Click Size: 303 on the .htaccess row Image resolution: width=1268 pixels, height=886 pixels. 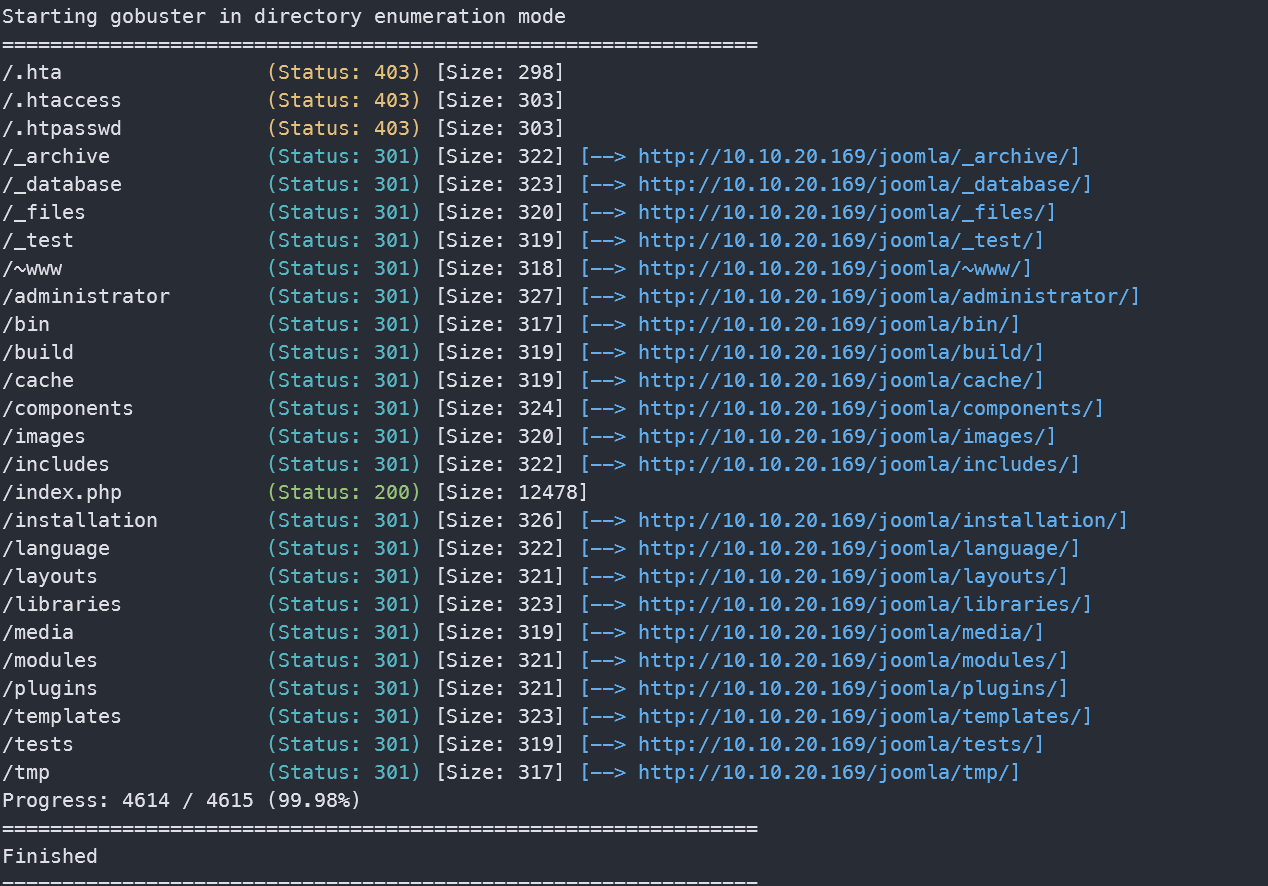(500, 100)
